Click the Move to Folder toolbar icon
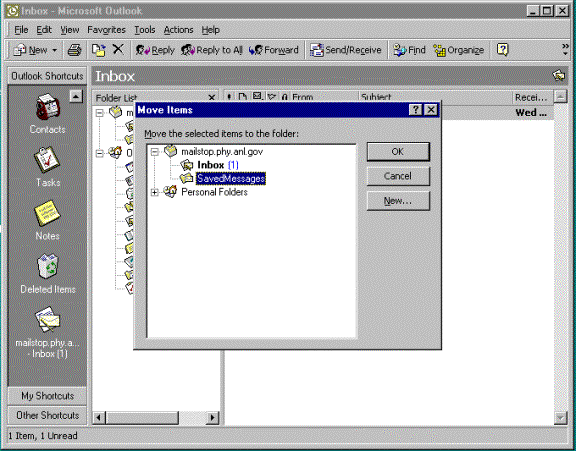 (x=98, y=50)
